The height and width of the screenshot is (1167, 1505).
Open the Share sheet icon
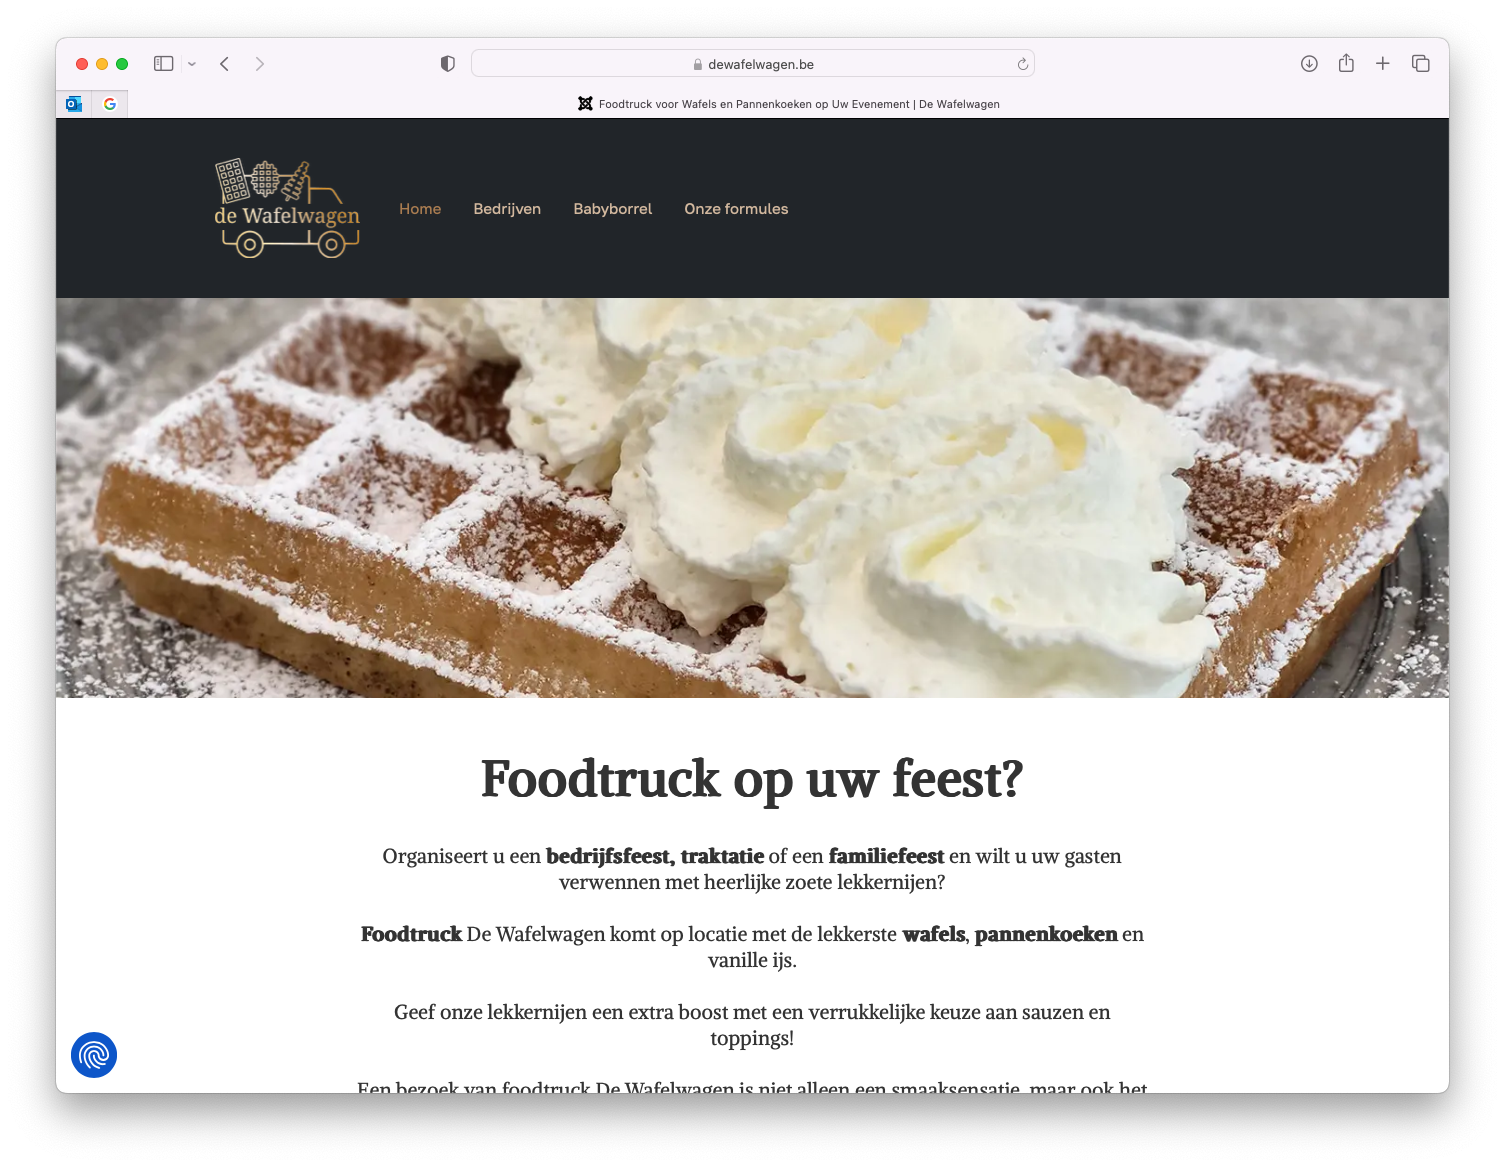tap(1346, 63)
